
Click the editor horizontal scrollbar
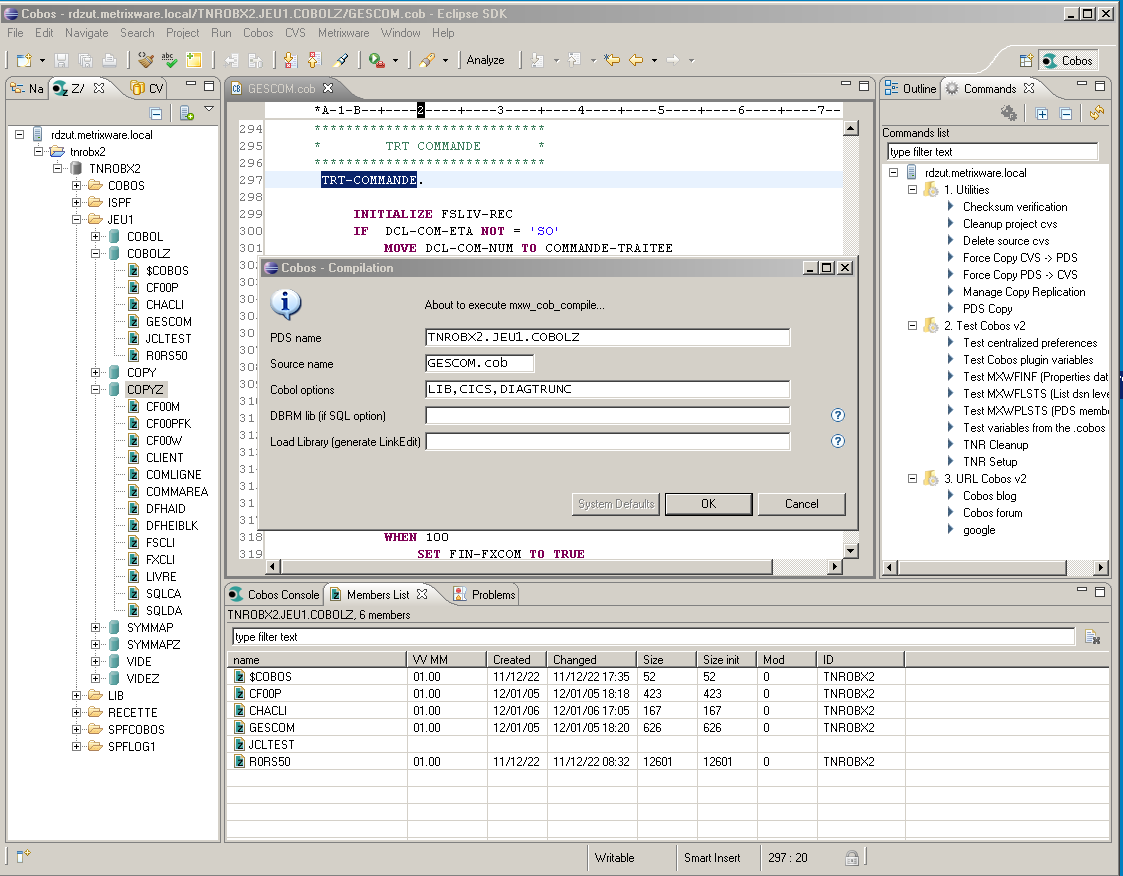point(526,567)
